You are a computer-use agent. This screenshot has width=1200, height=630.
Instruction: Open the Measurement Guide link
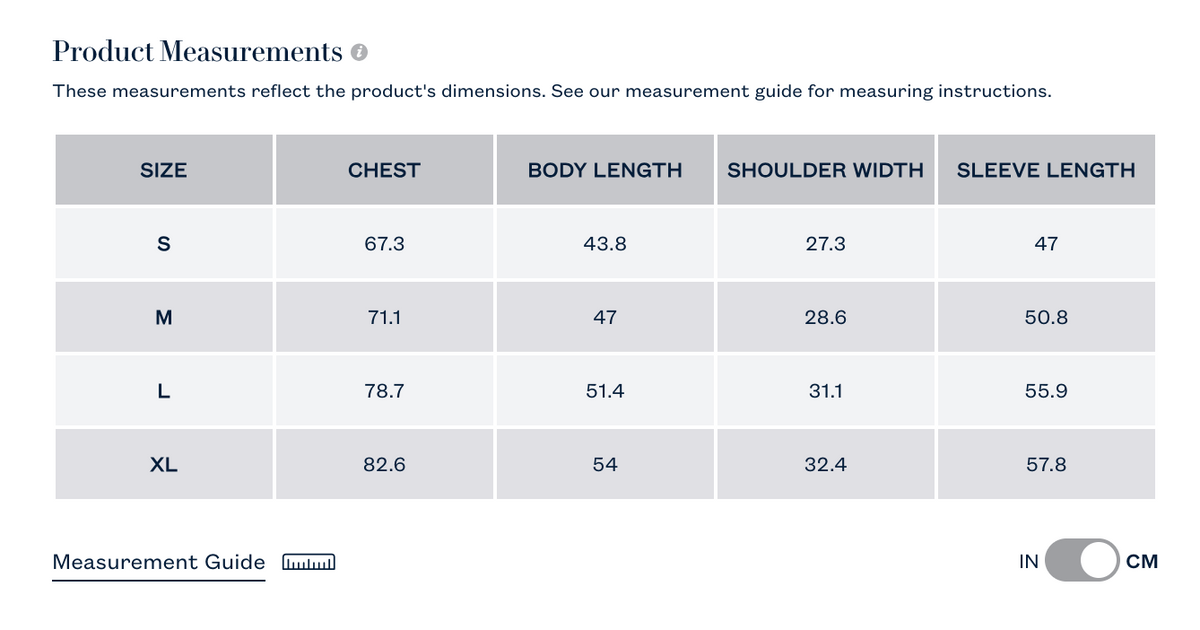(159, 562)
